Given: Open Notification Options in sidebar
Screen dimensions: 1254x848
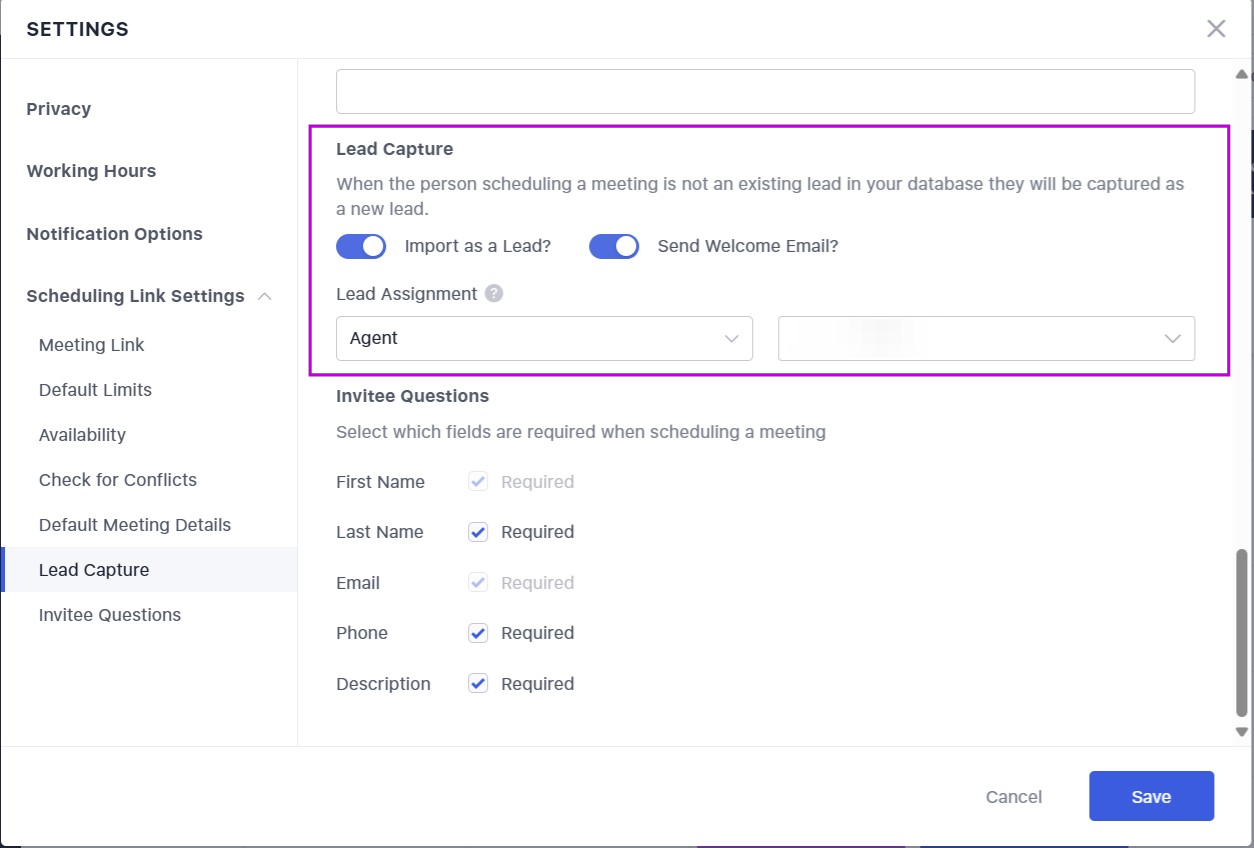Looking at the screenshot, I should coord(114,234).
